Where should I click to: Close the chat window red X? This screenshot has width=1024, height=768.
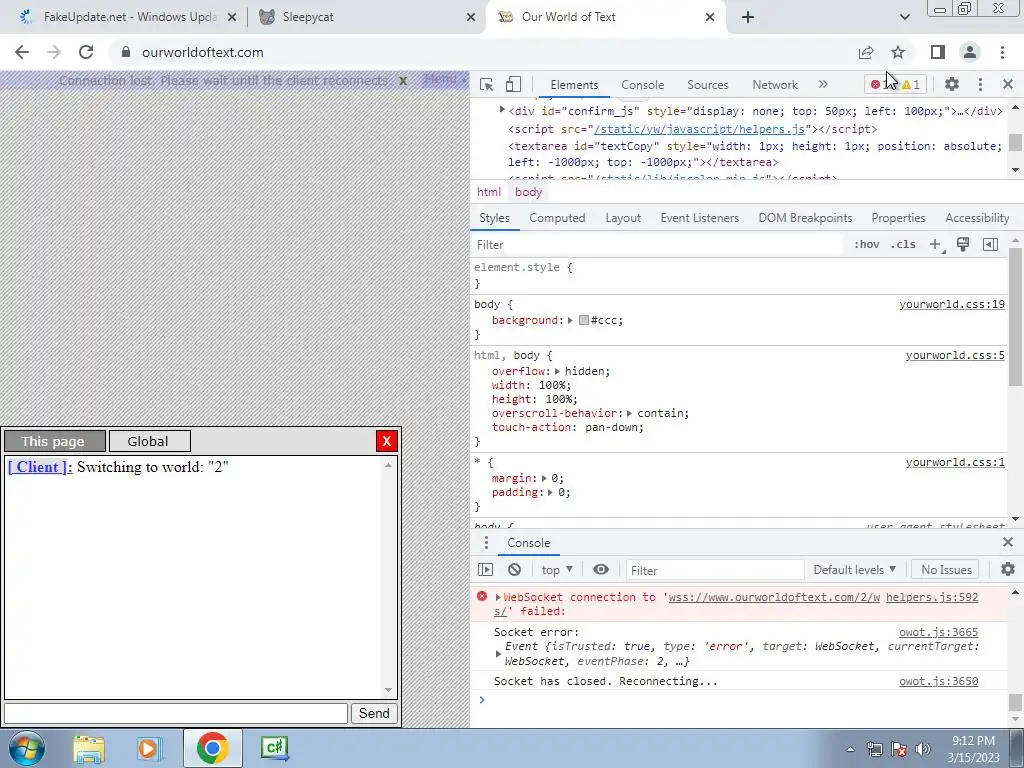pos(387,441)
